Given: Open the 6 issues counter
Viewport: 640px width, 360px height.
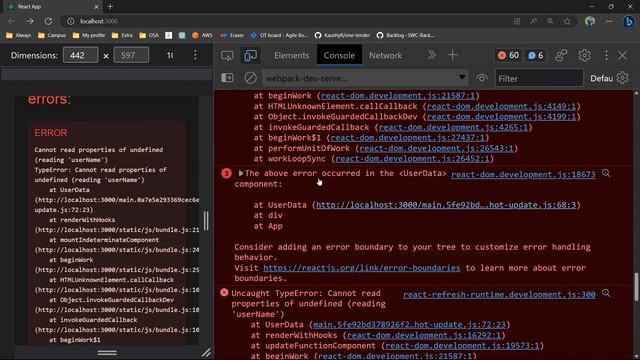Looking at the screenshot, I should click(x=535, y=55).
